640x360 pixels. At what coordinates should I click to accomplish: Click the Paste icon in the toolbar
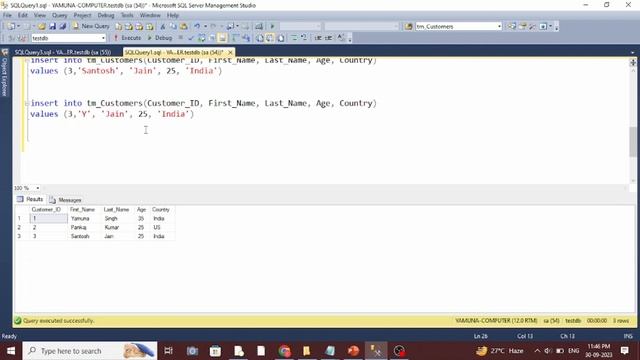click(184, 26)
